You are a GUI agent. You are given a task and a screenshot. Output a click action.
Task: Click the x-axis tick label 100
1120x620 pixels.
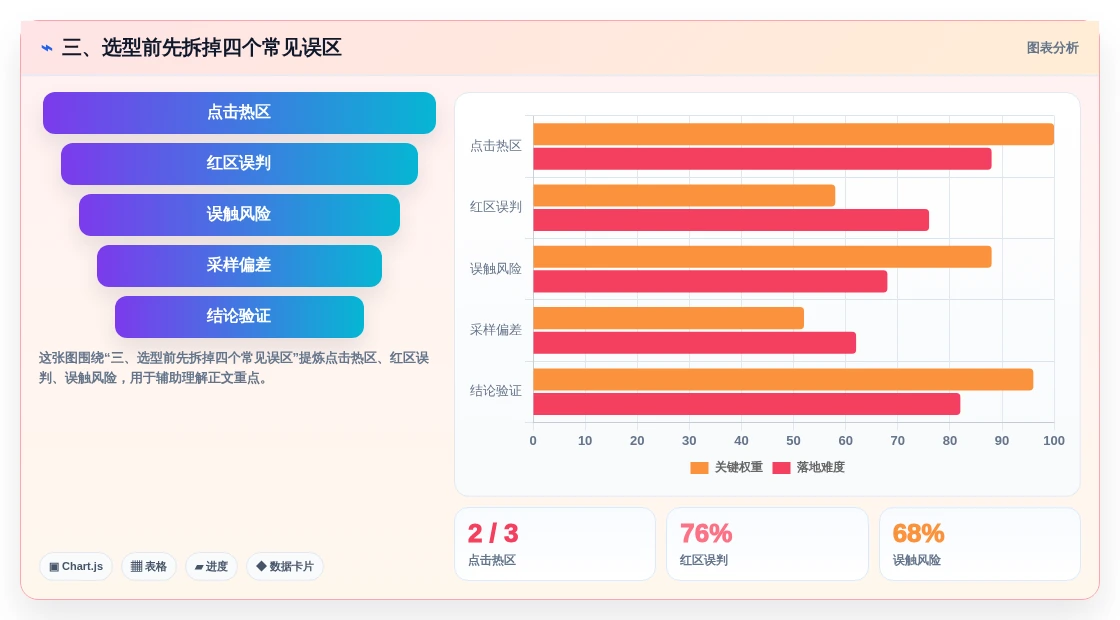coord(1054,441)
